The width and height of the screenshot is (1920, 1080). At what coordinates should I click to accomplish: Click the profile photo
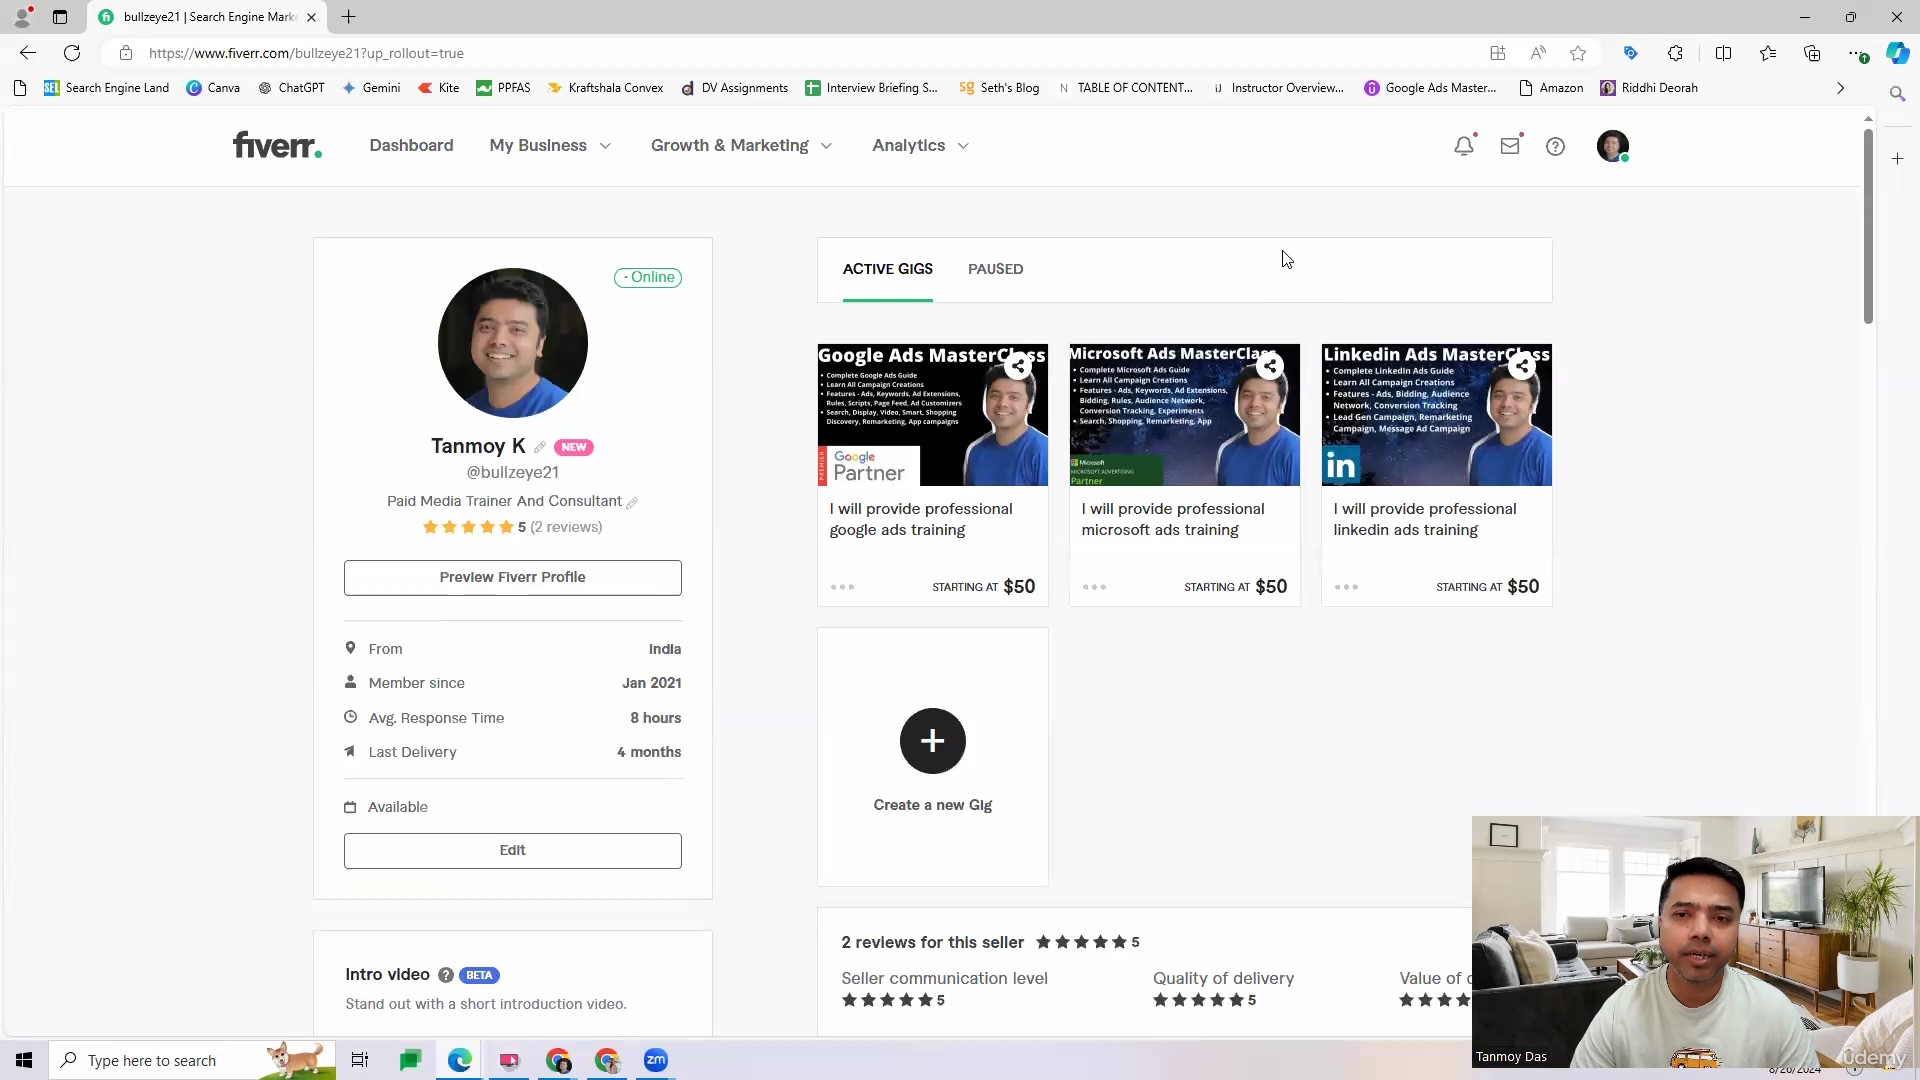click(512, 343)
